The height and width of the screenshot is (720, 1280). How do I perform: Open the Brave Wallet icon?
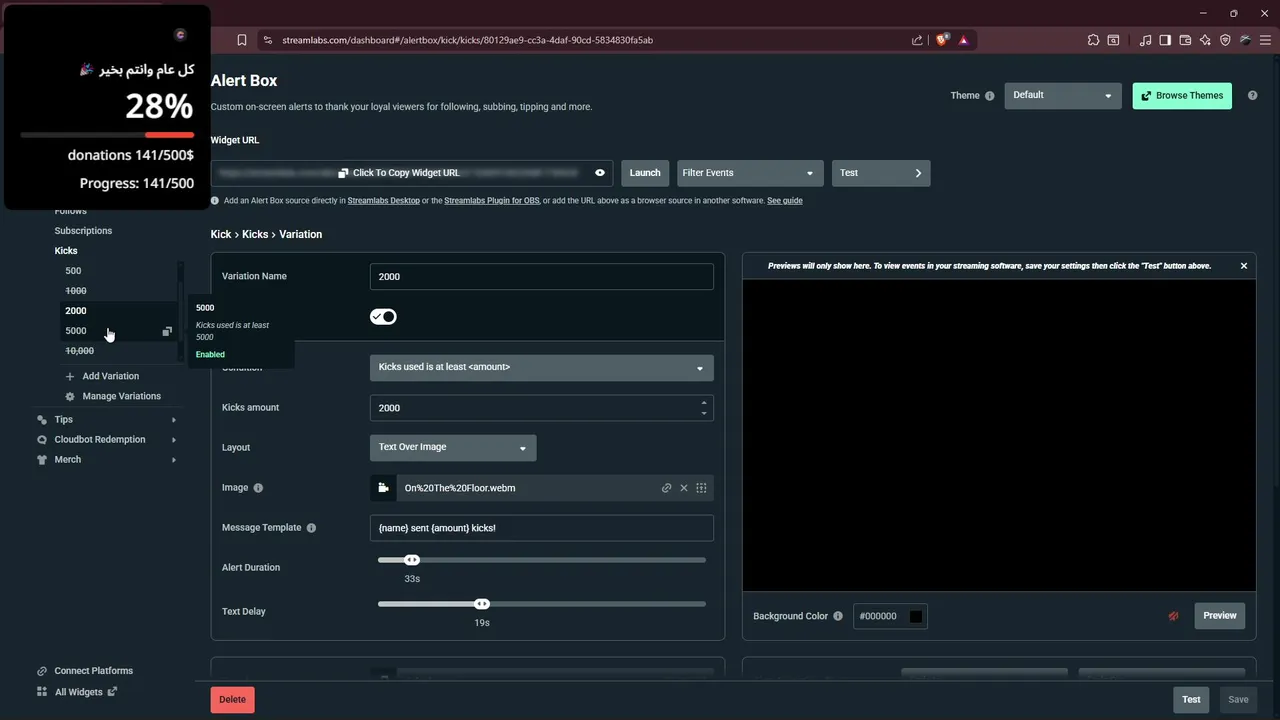click(1185, 40)
